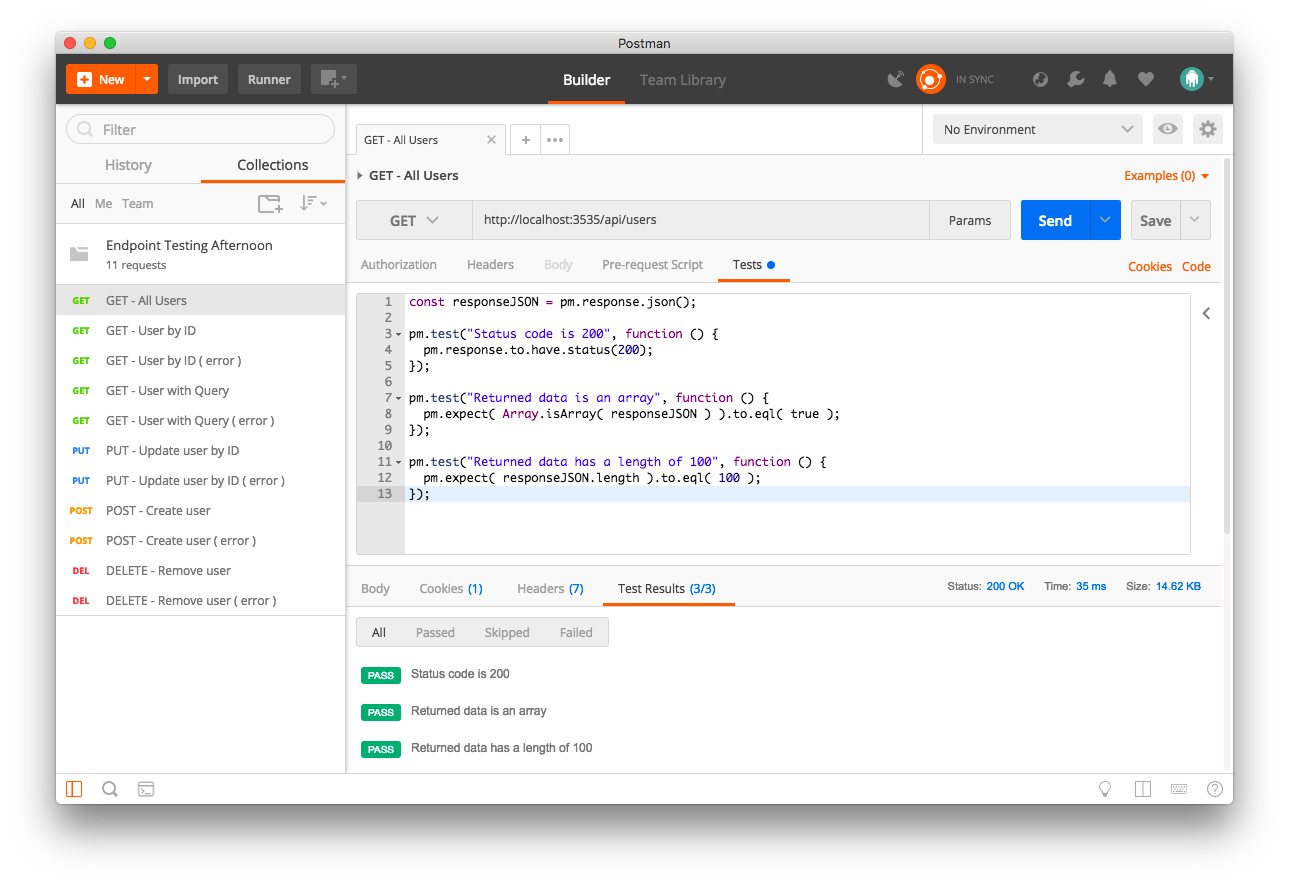The height and width of the screenshot is (884, 1289).
Task: Click the heart icon in header
Action: pyautogui.click(x=1146, y=79)
